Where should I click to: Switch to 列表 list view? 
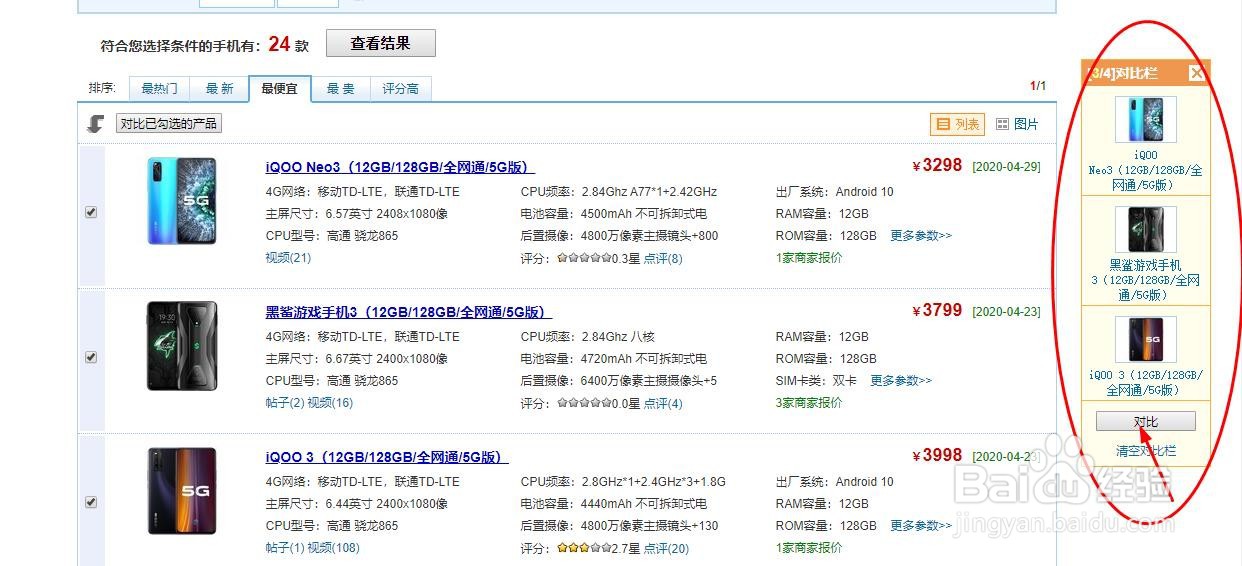point(957,124)
